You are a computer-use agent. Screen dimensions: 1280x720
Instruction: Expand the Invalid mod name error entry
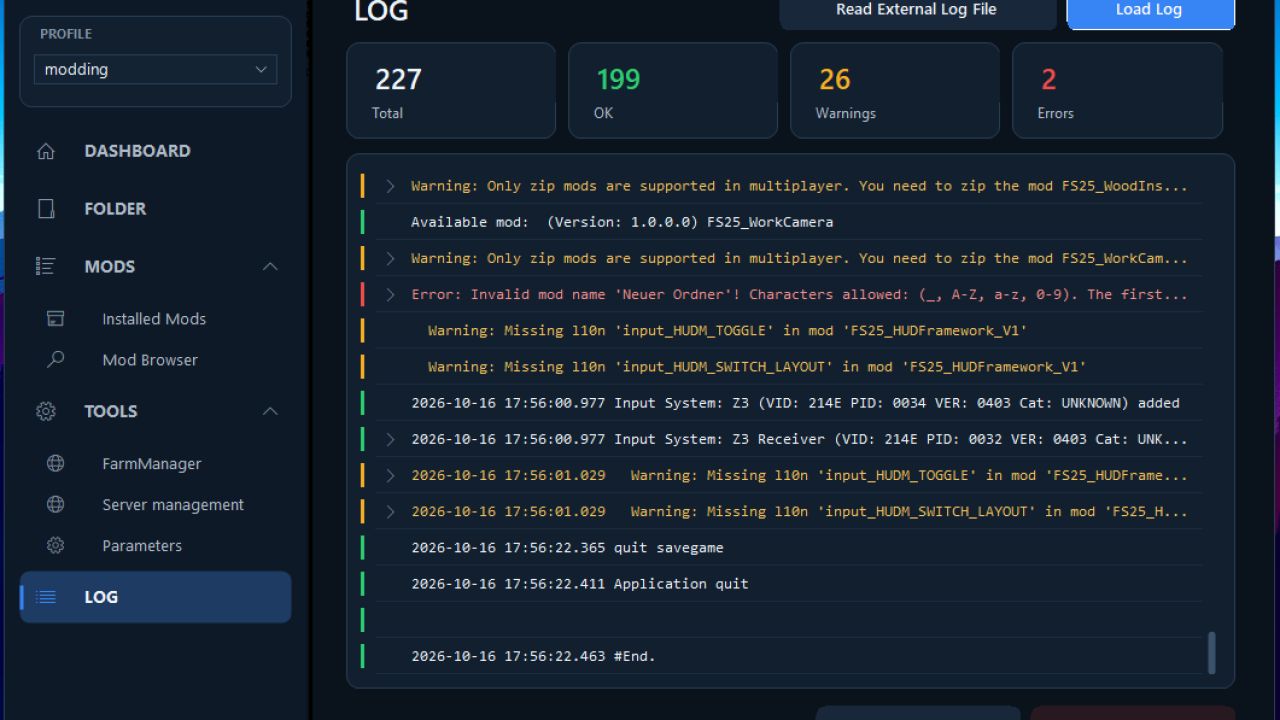[x=391, y=294]
